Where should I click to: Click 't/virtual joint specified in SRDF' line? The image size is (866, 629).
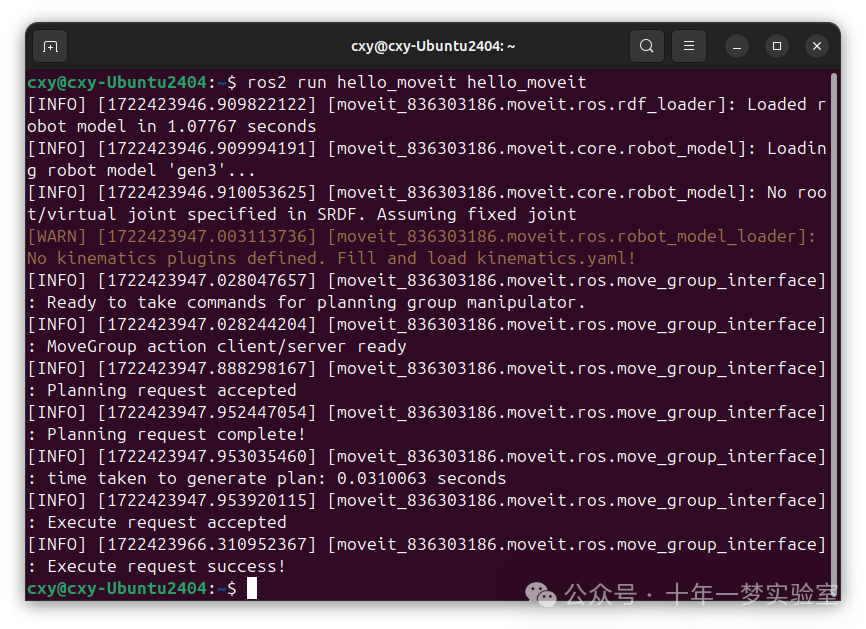pos(302,214)
